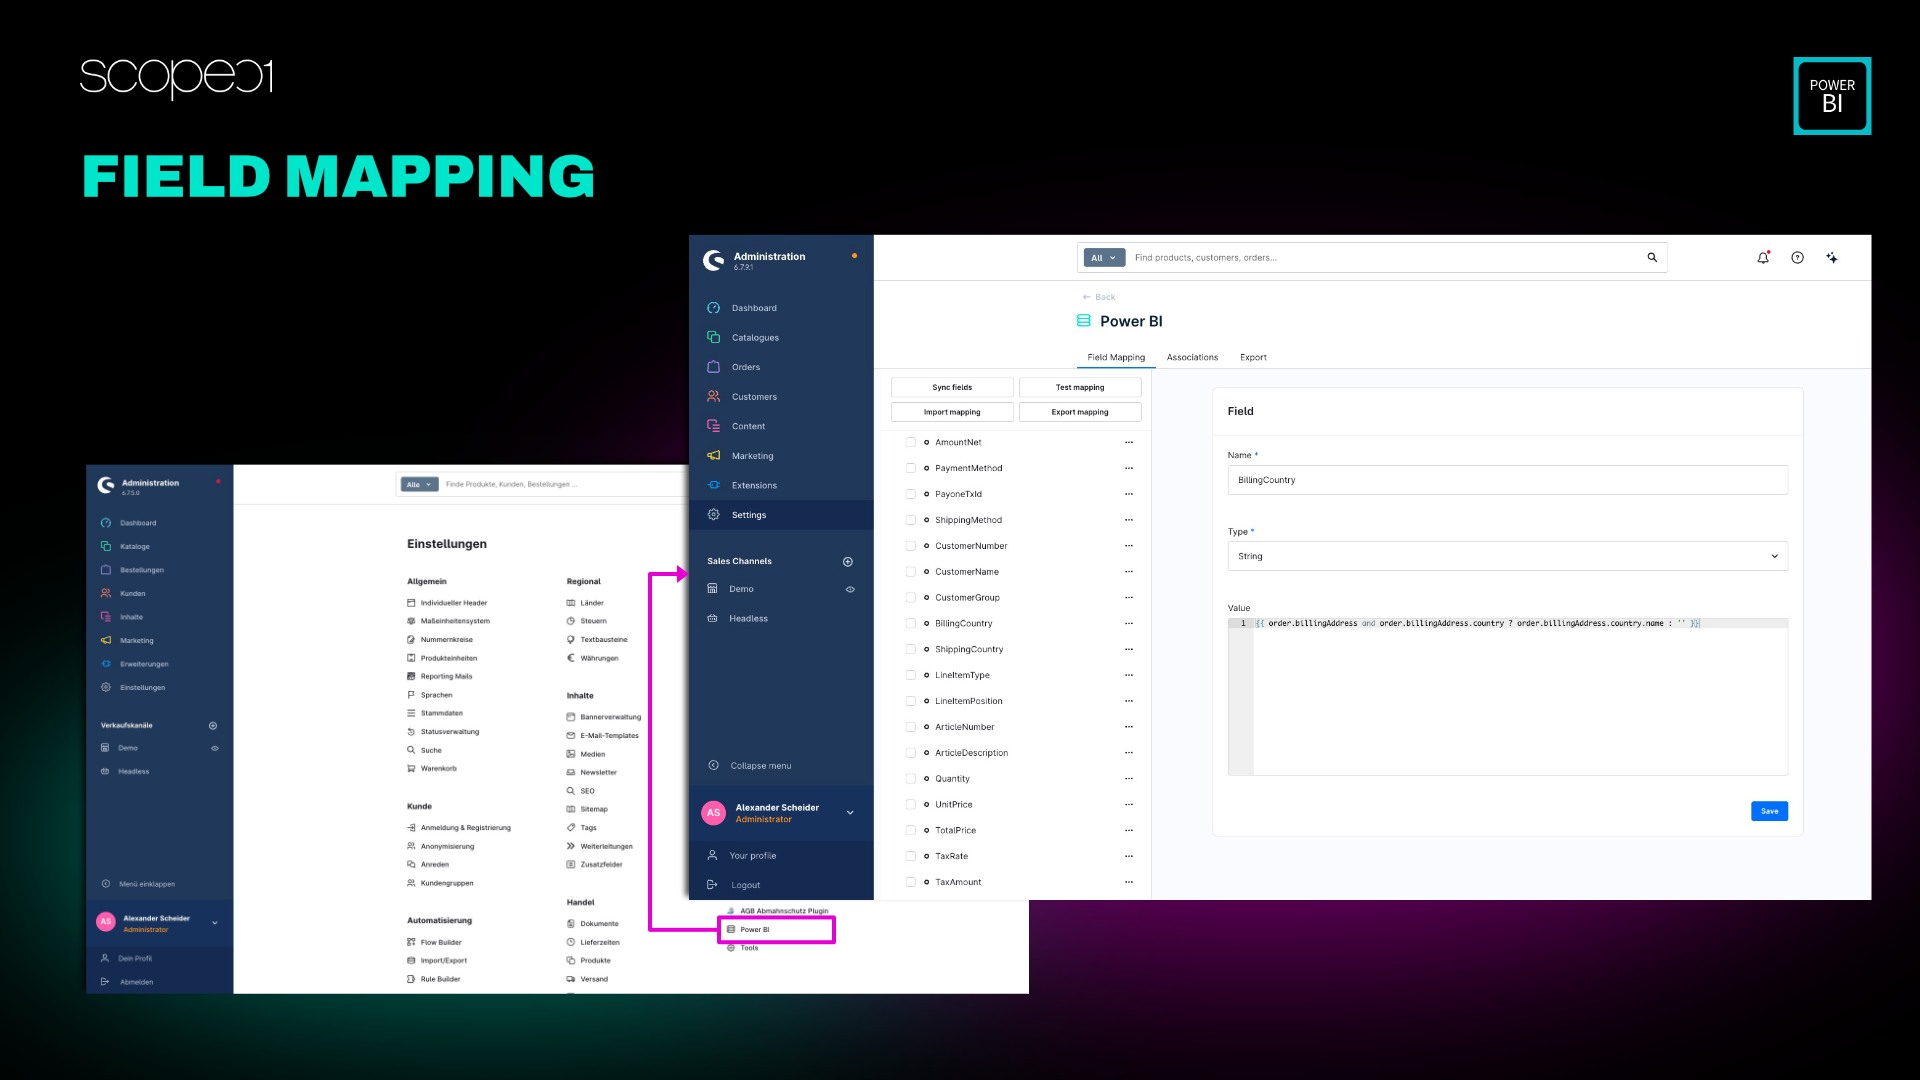Click inside the Value code editor
This screenshot has width=1920, height=1080.
1507,696
